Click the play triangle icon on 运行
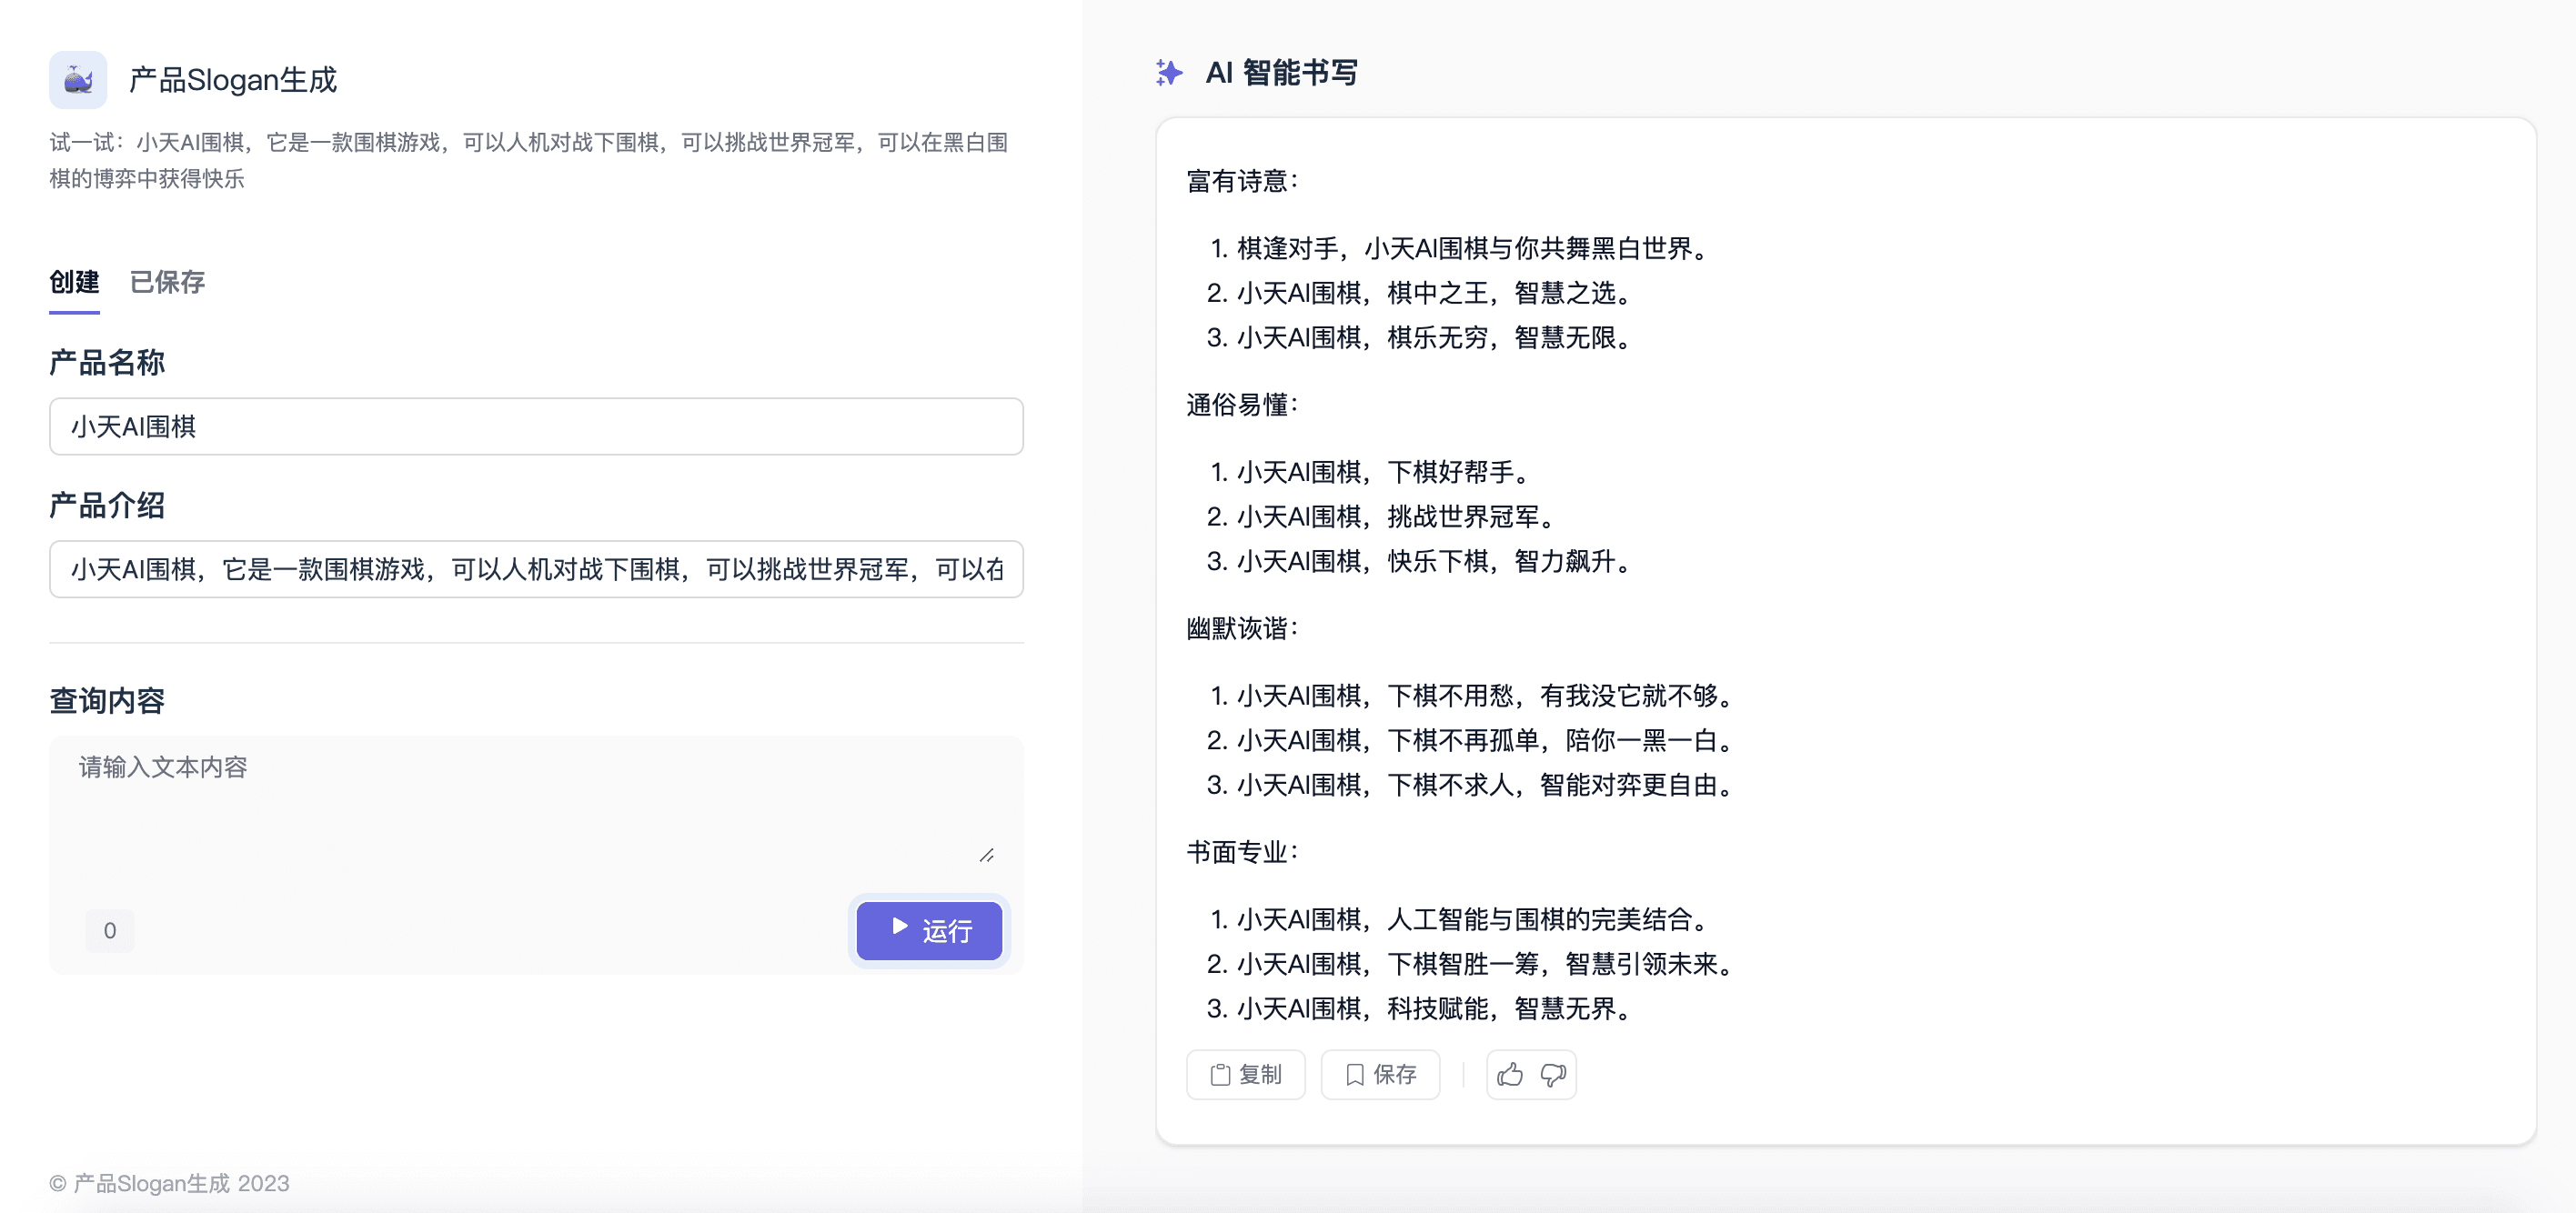The height and width of the screenshot is (1213, 2576). click(x=900, y=927)
